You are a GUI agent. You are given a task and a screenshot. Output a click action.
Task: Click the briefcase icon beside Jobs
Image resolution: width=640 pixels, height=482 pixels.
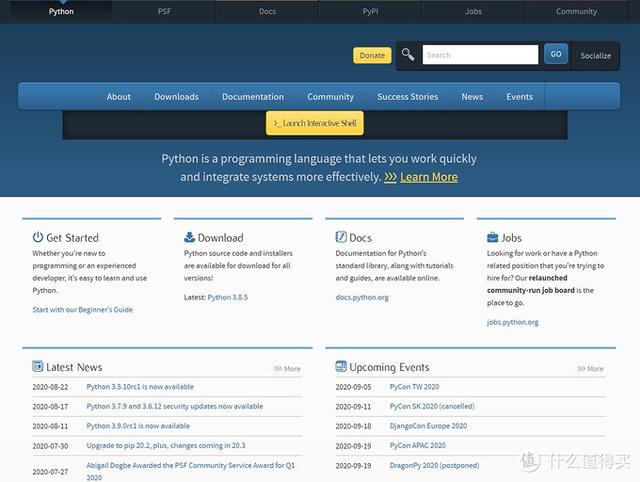coord(493,237)
